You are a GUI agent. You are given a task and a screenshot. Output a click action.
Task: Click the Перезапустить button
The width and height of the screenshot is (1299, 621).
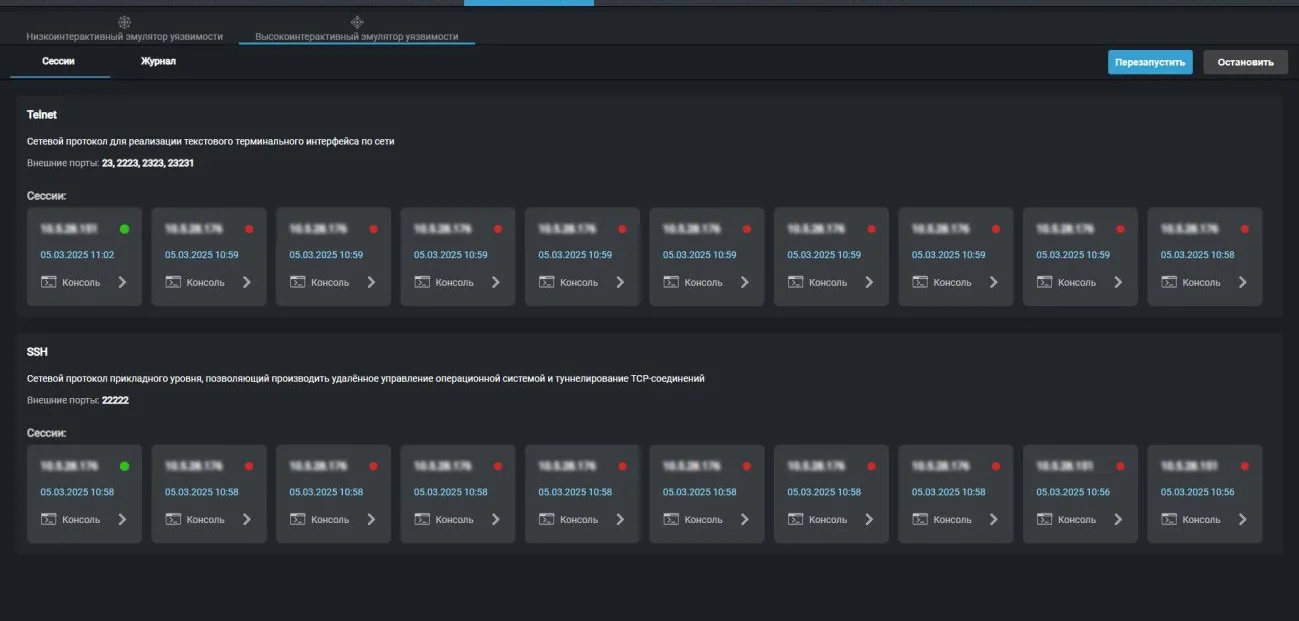1150,62
